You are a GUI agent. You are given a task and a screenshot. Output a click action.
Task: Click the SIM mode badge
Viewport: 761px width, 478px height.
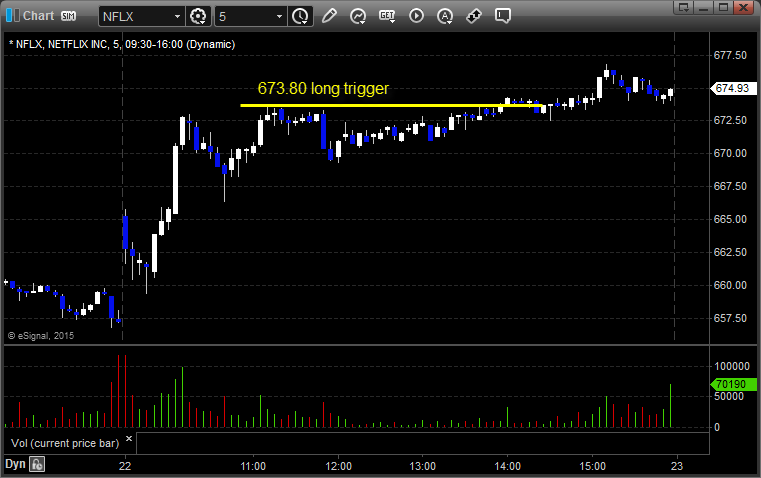68,16
